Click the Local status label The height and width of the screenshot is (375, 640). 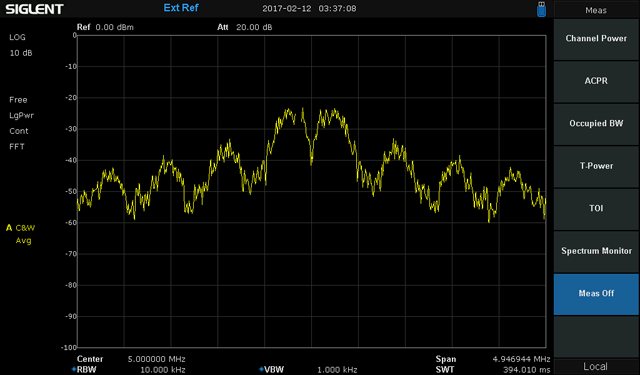tap(596, 366)
